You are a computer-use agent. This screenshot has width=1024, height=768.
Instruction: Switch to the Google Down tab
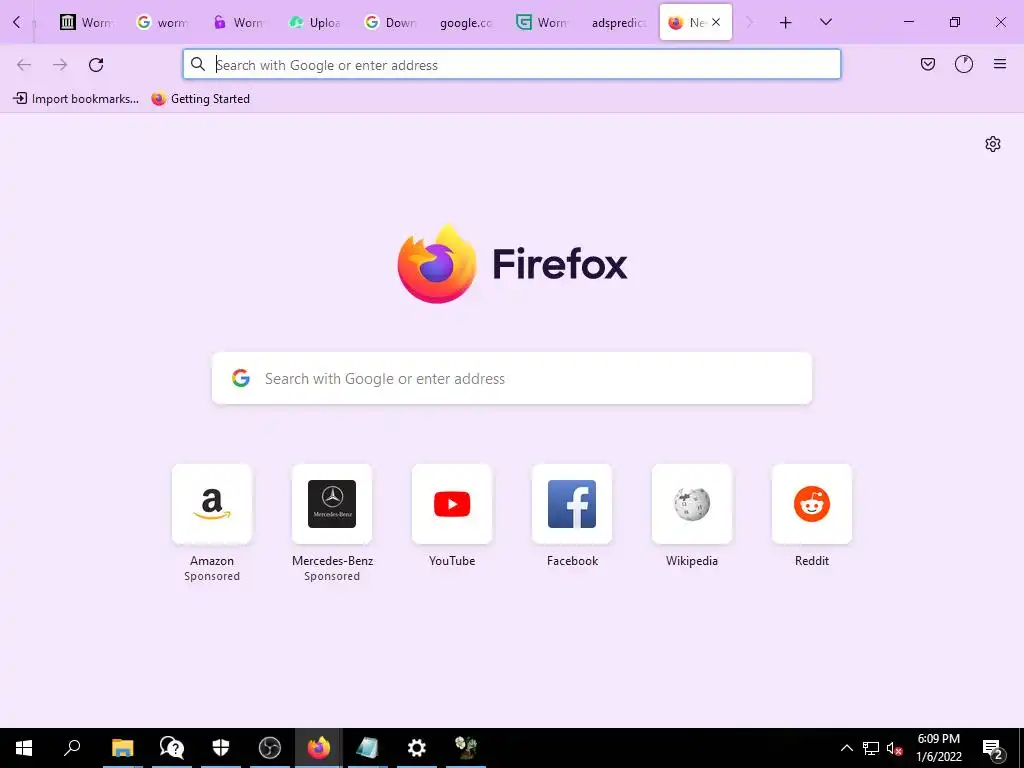[389, 22]
